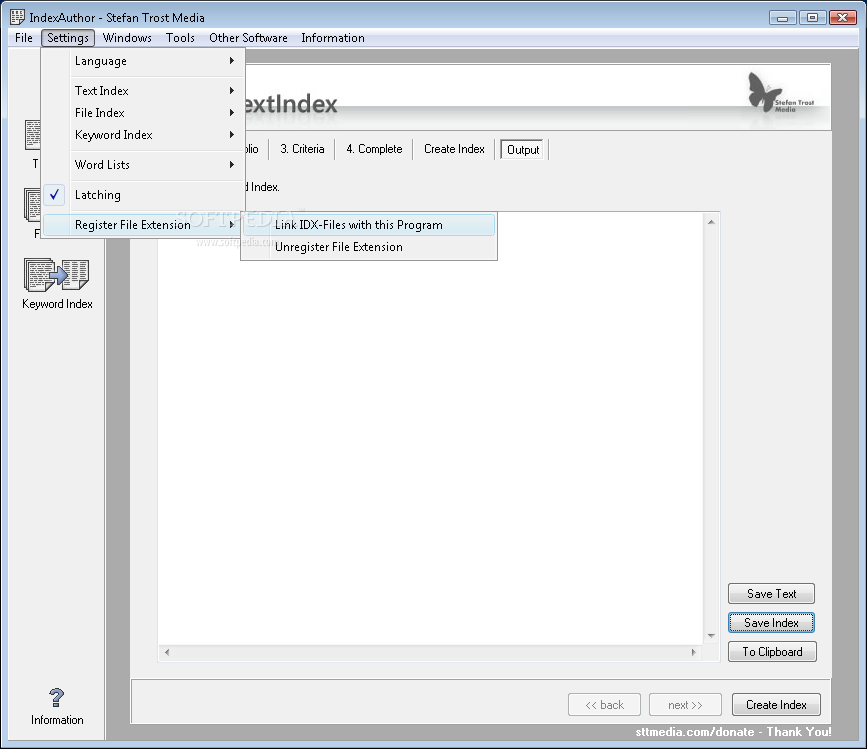Switch to the Create Index tab
The image size is (867, 749).
(454, 149)
